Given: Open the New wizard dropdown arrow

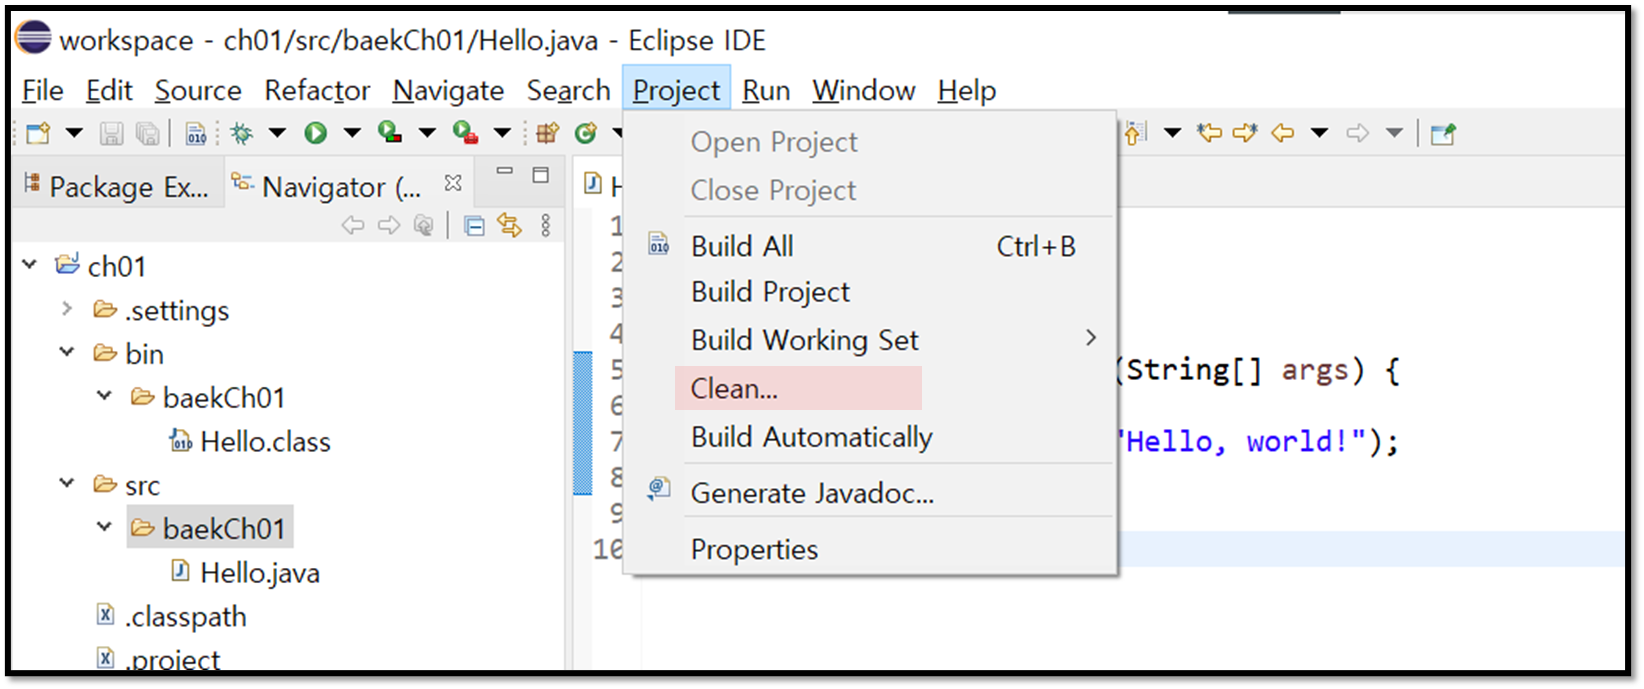Looking at the screenshot, I should click(74, 133).
